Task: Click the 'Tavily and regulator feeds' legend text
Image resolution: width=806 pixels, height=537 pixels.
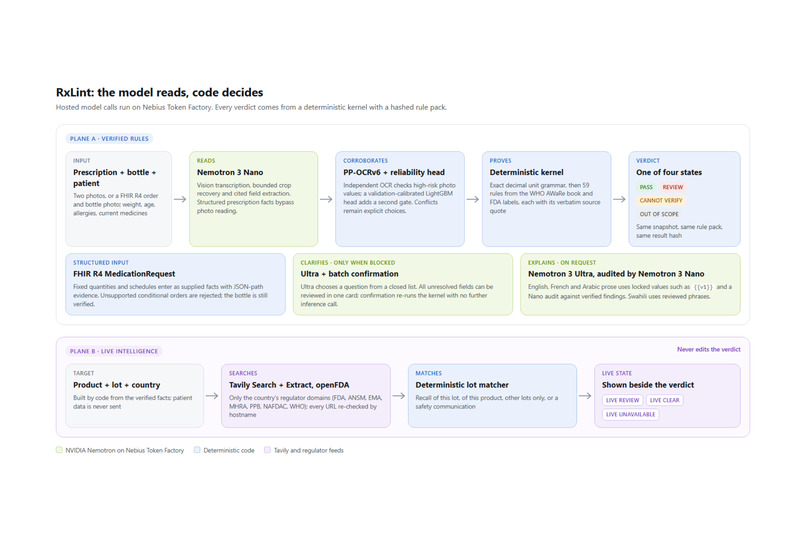Action: [308, 451]
